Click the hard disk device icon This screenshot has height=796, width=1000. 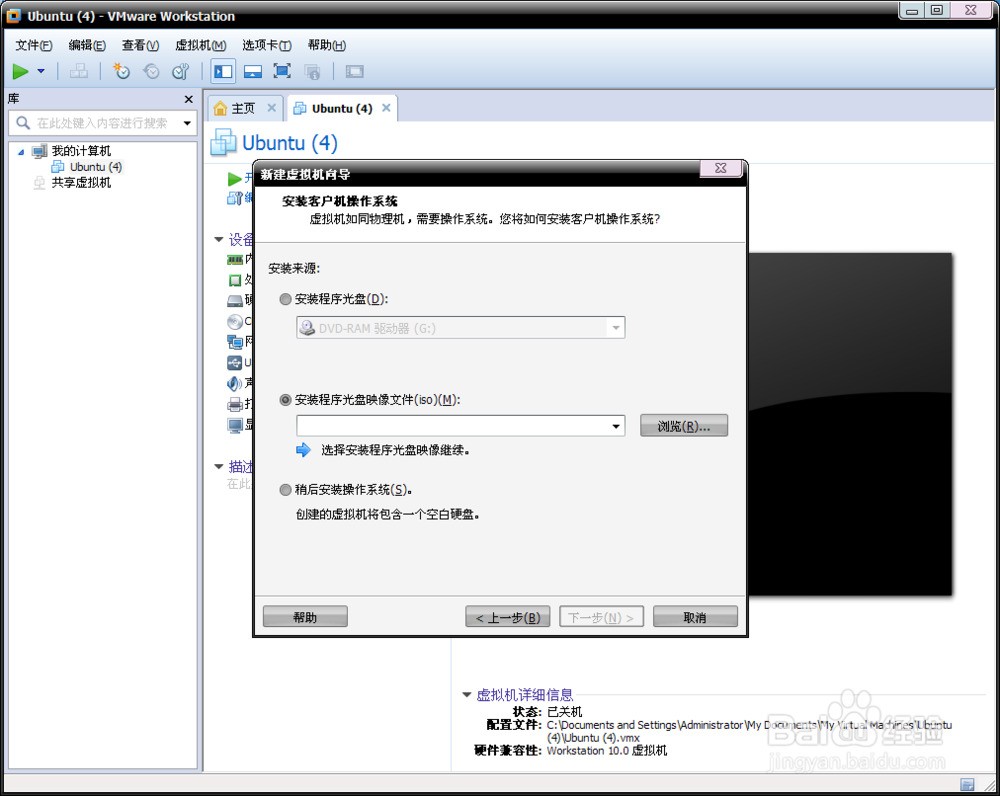click(x=235, y=300)
